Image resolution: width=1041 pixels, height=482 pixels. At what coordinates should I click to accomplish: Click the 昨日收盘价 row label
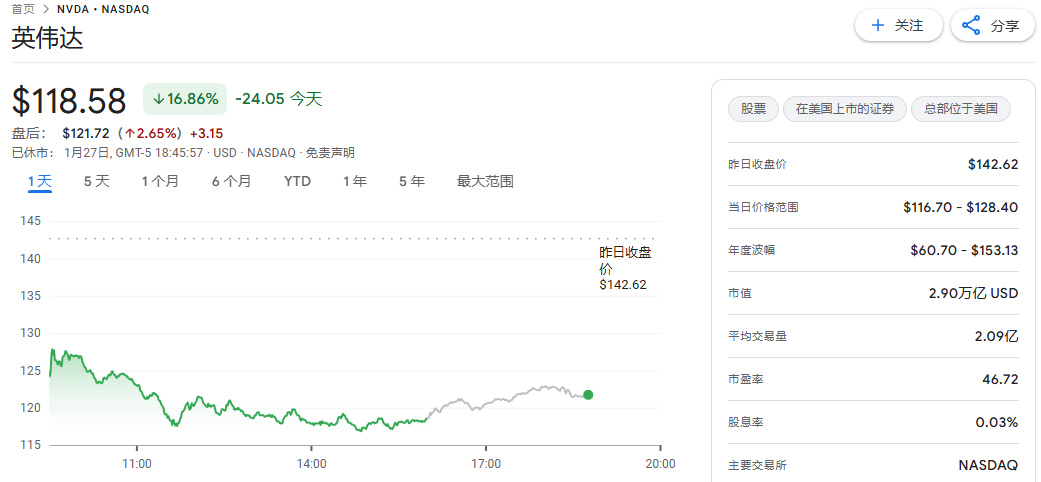click(757, 164)
